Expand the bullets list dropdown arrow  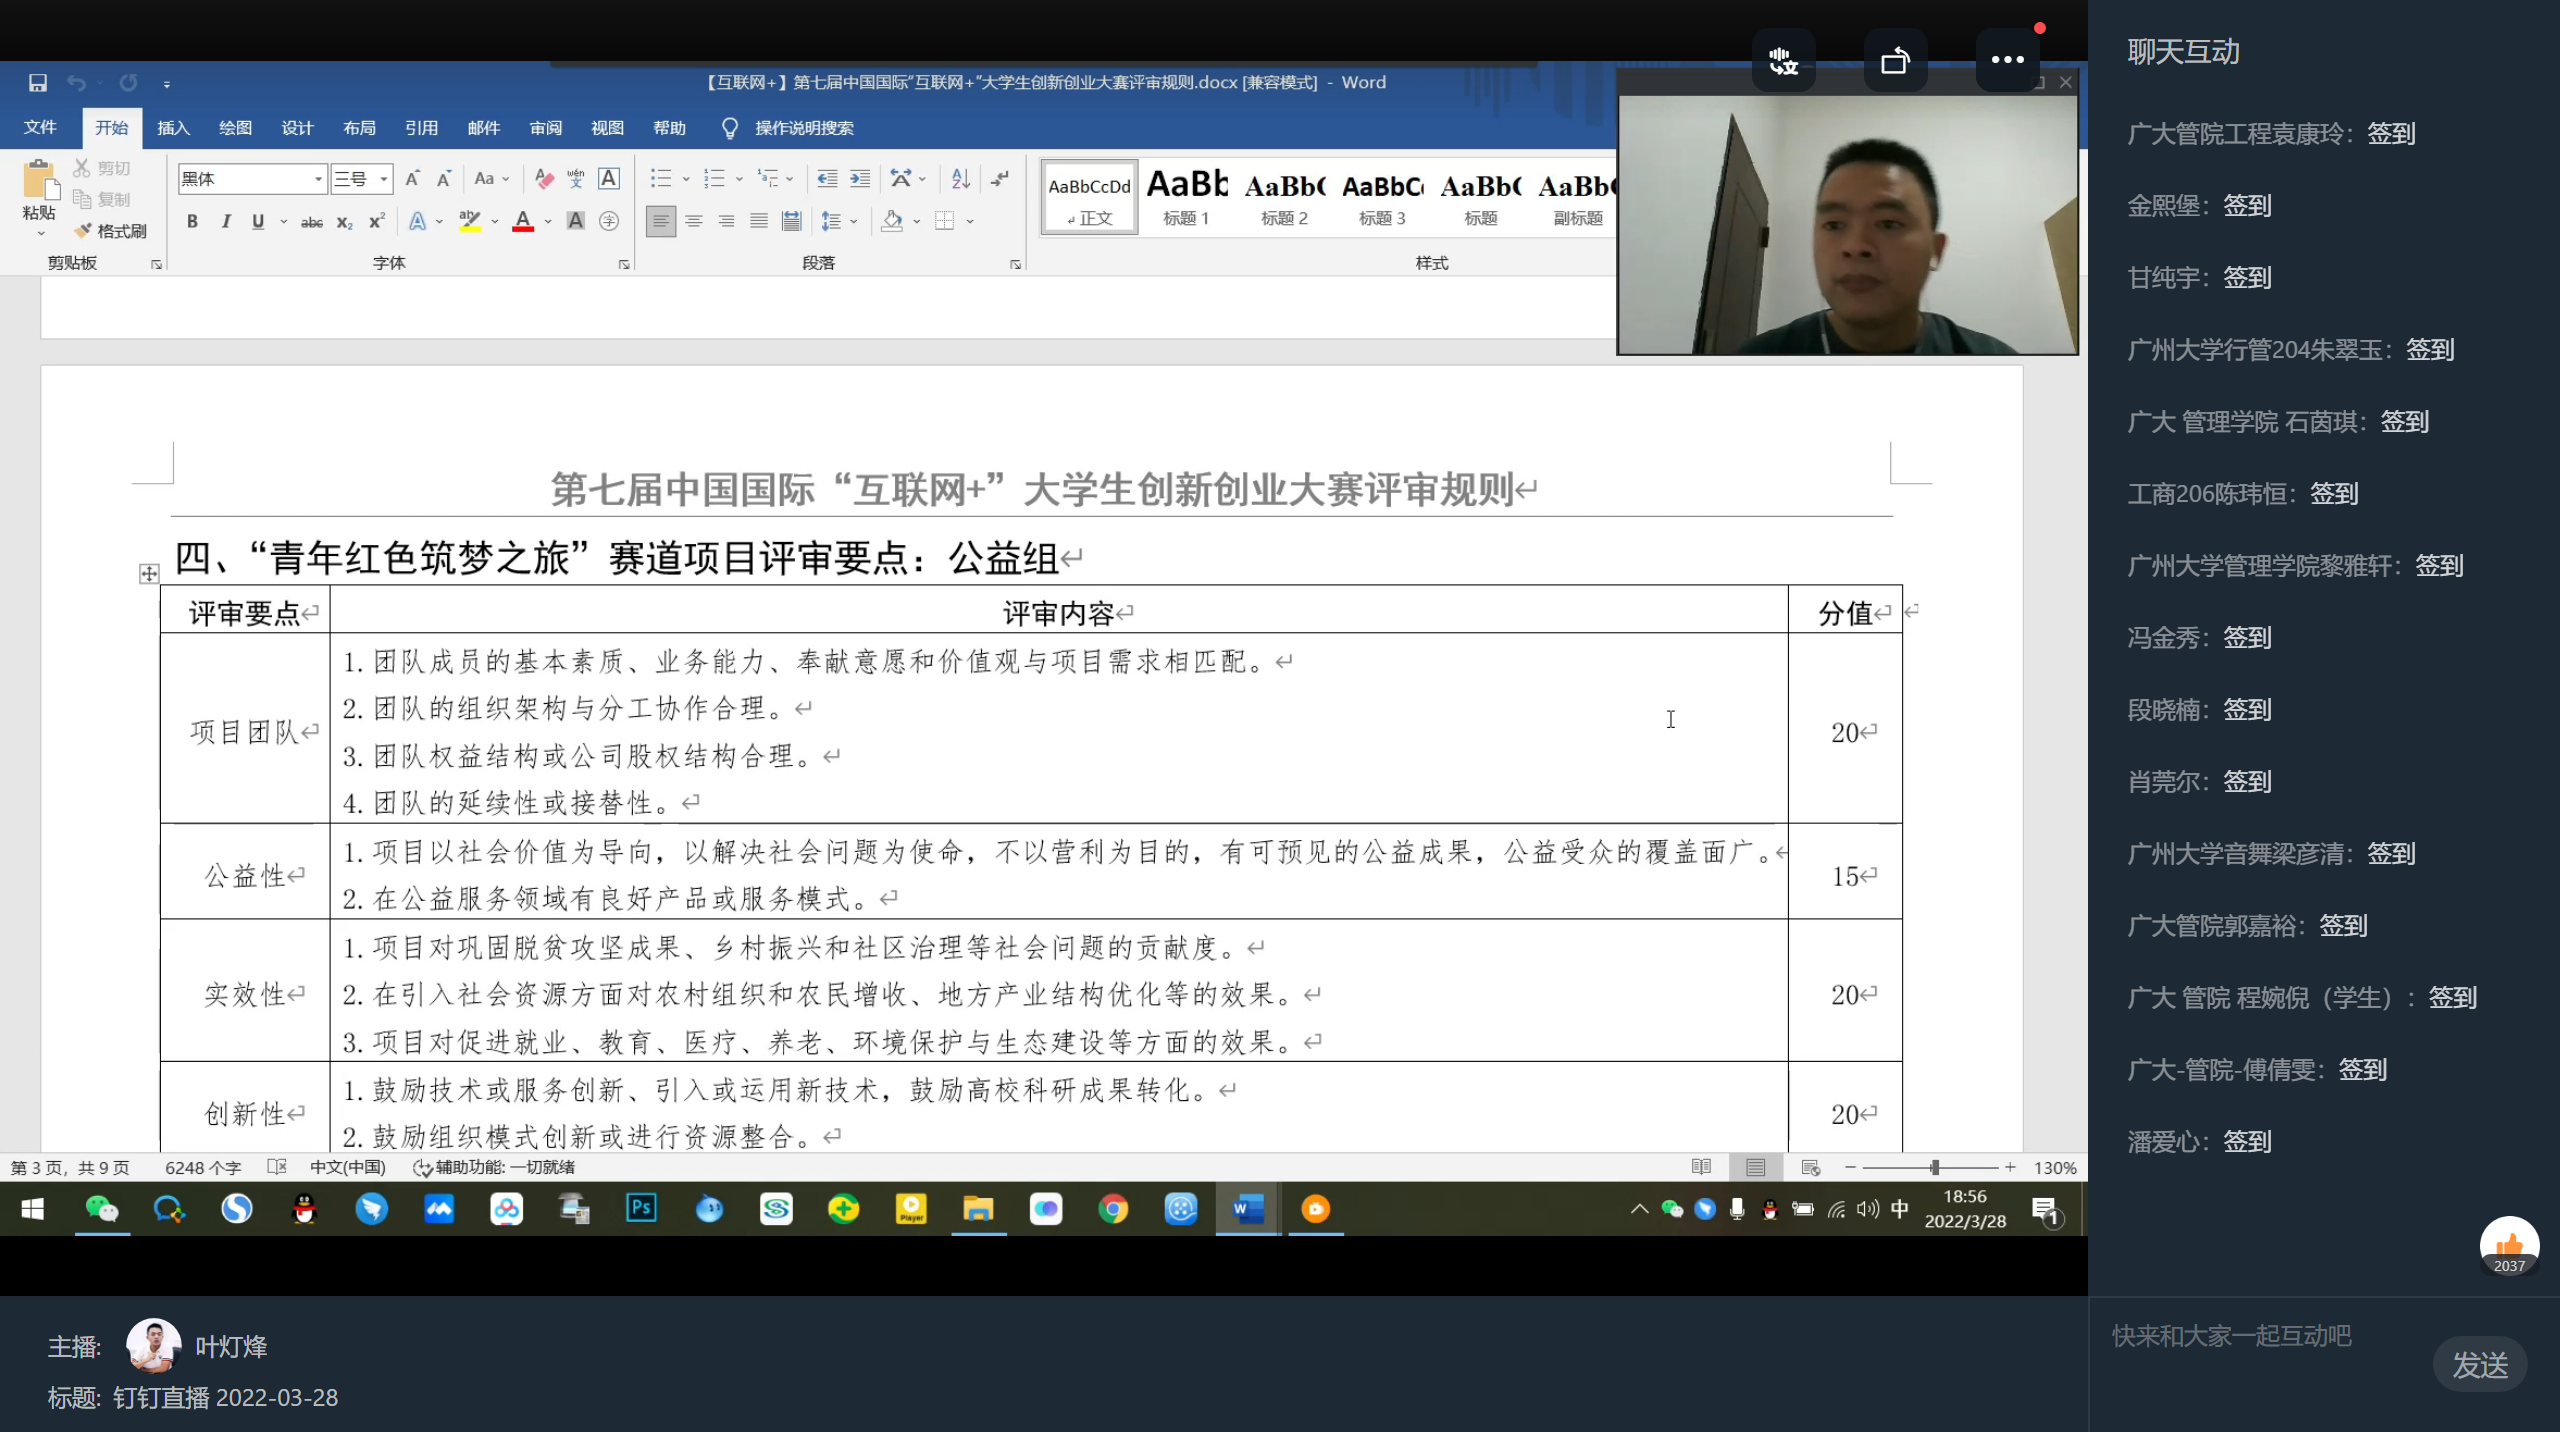686,179
